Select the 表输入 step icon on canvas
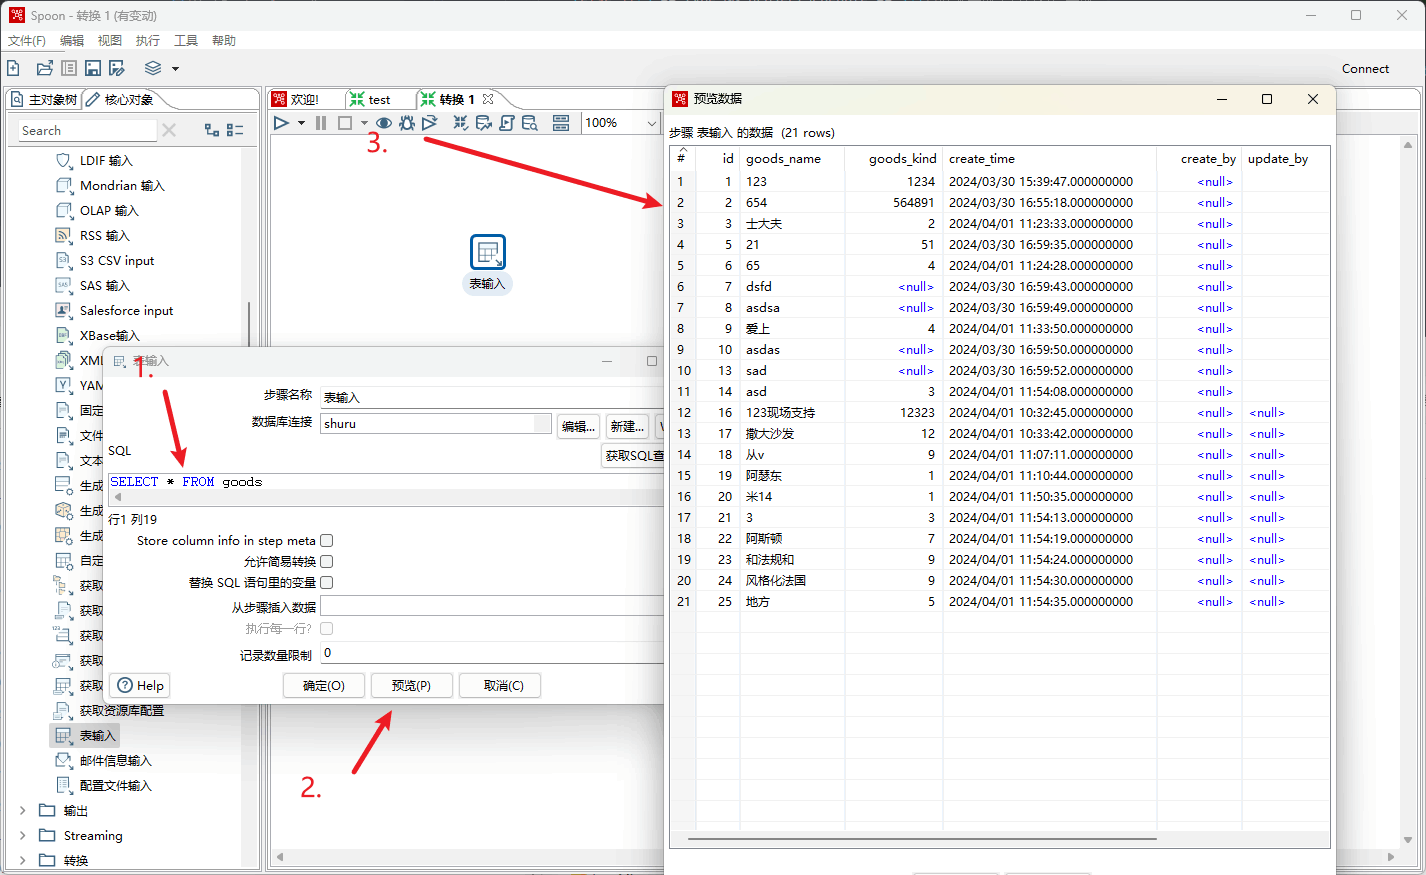The image size is (1426, 875). (x=488, y=252)
